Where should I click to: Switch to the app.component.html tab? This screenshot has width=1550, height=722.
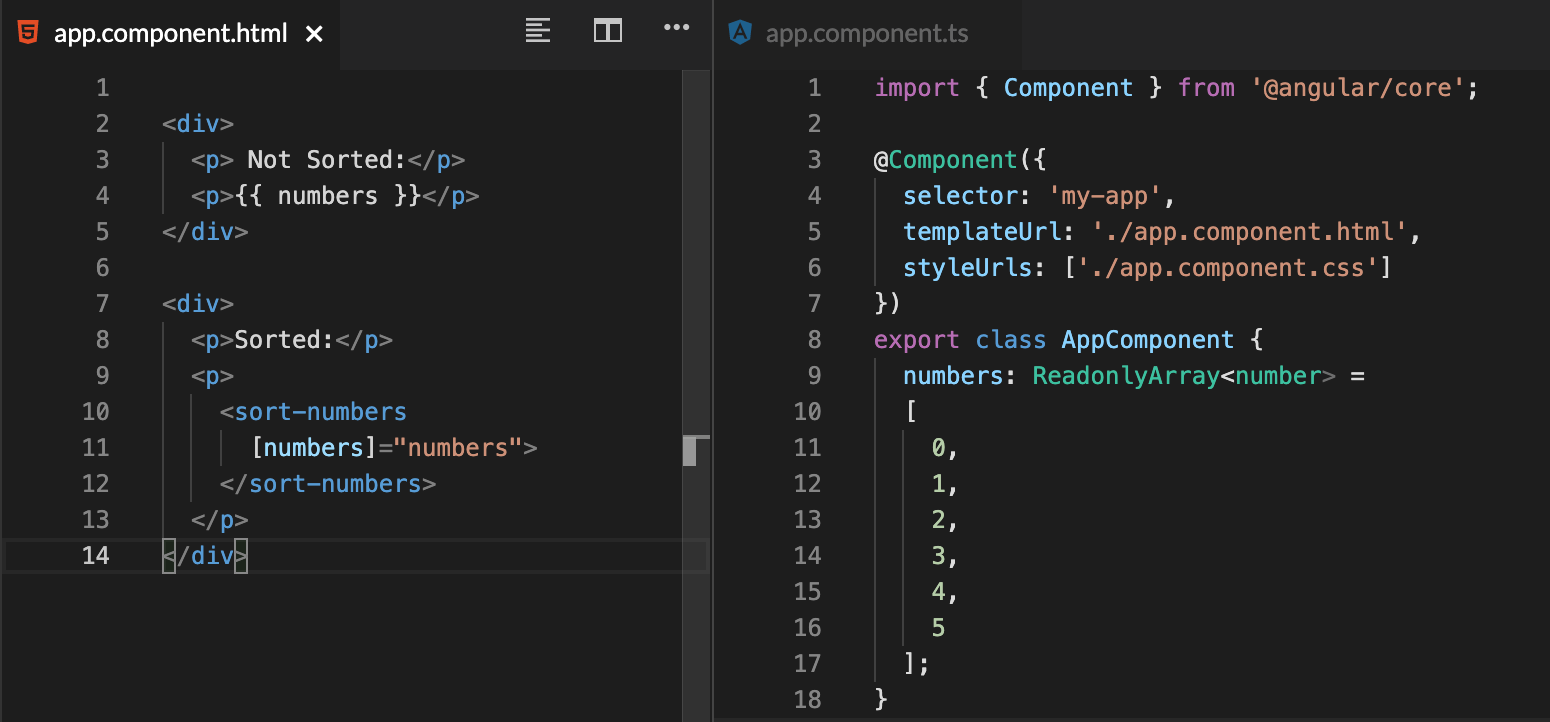coord(170,34)
